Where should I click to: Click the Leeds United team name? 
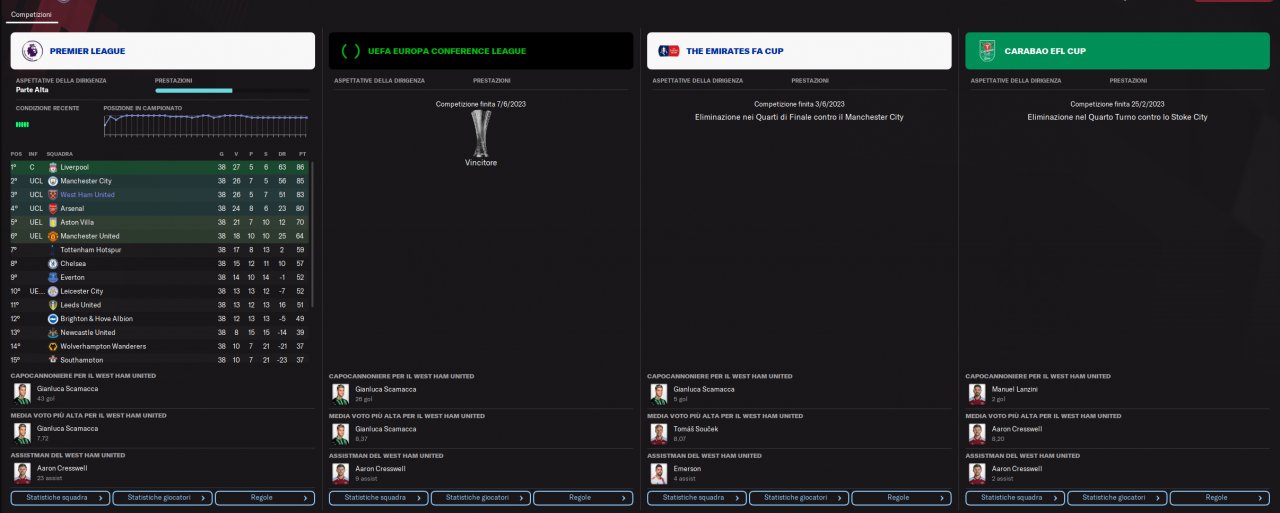click(80, 305)
